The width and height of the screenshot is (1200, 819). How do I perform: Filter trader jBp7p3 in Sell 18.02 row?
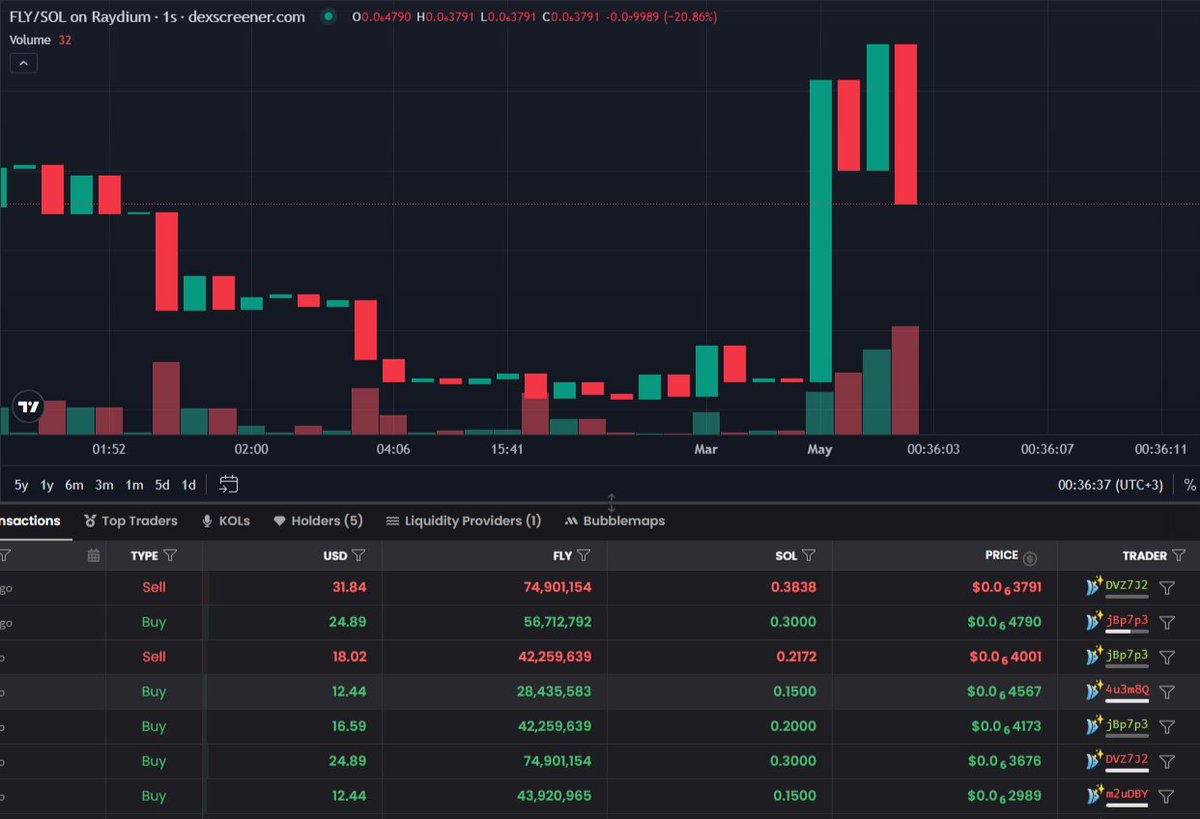(x=1166, y=657)
